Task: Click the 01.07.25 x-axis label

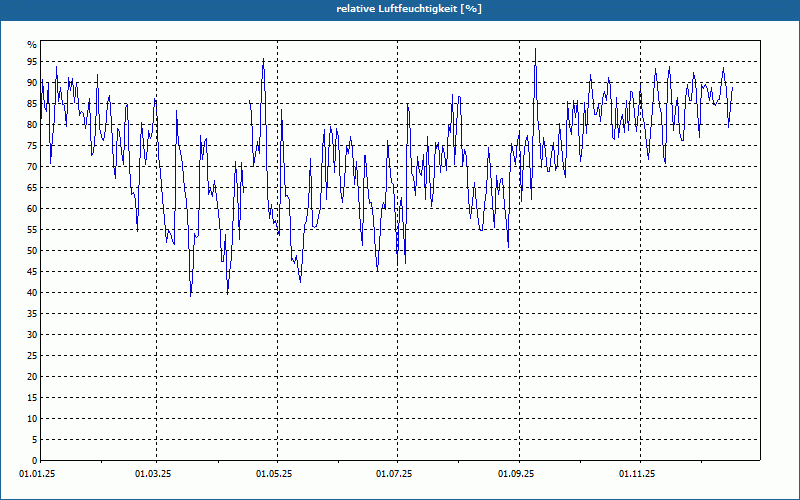Action: [x=394, y=474]
